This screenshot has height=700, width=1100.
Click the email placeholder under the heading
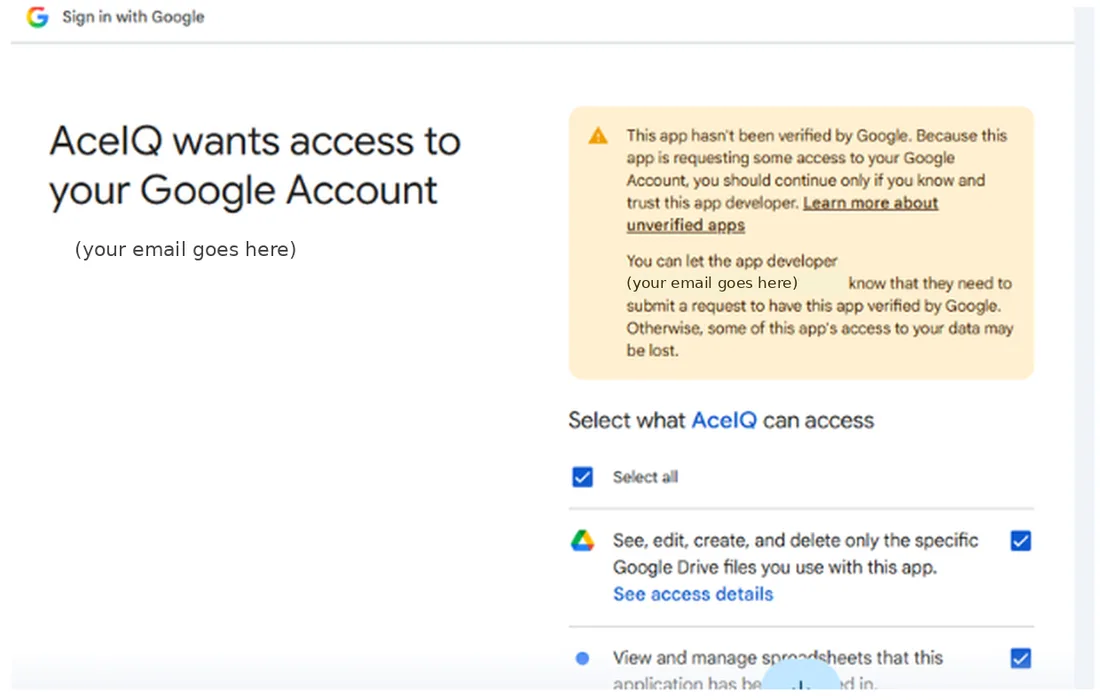[185, 249]
